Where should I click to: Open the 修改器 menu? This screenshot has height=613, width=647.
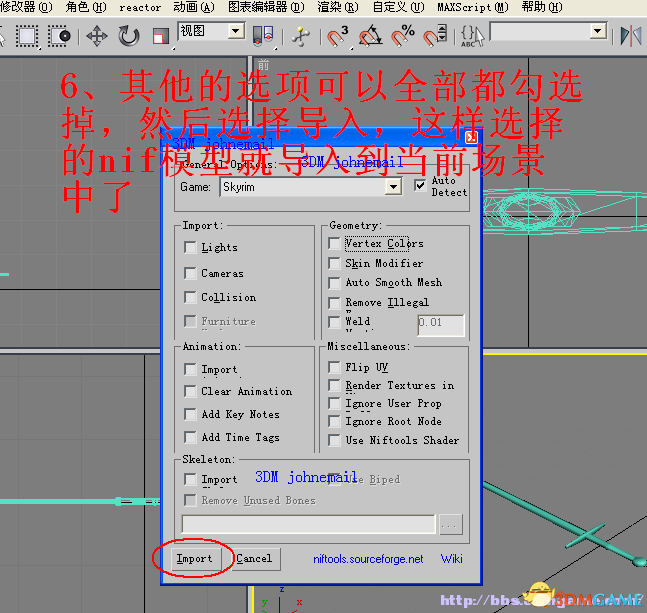26,7
